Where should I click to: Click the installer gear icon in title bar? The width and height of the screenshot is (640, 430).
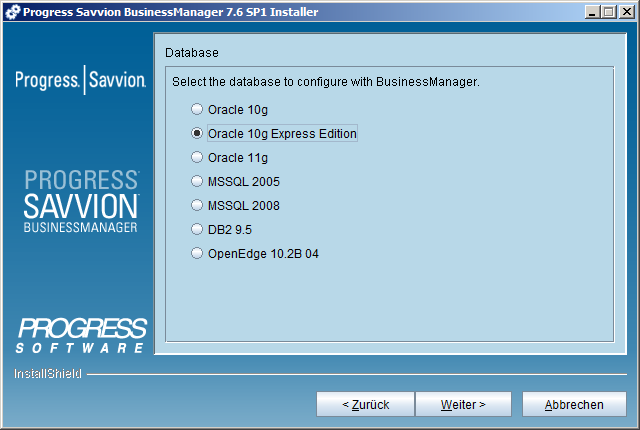click(13, 12)
